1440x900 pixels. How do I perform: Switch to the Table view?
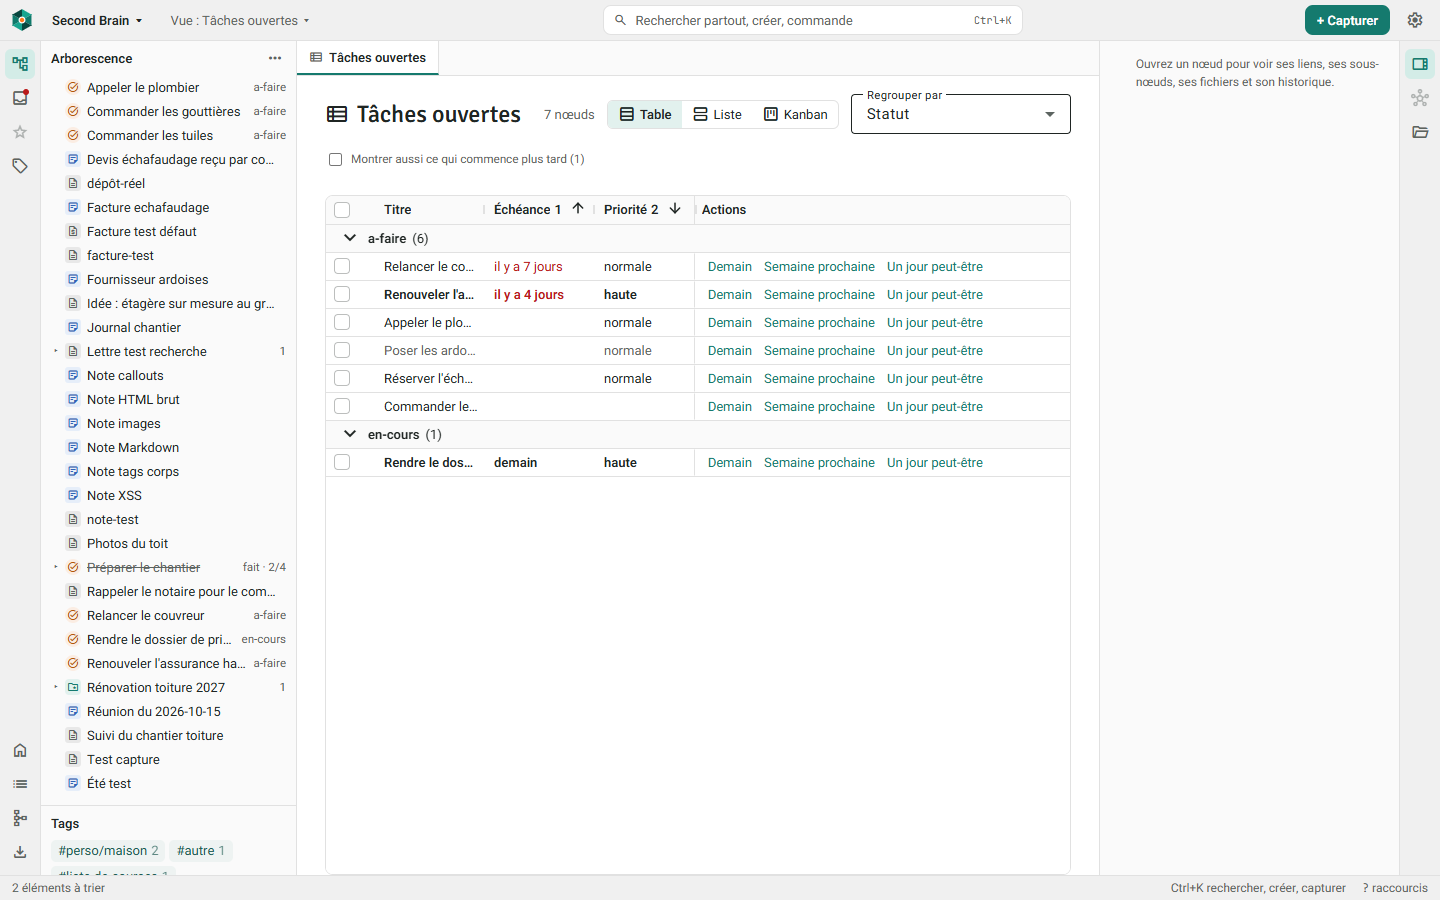645,114
